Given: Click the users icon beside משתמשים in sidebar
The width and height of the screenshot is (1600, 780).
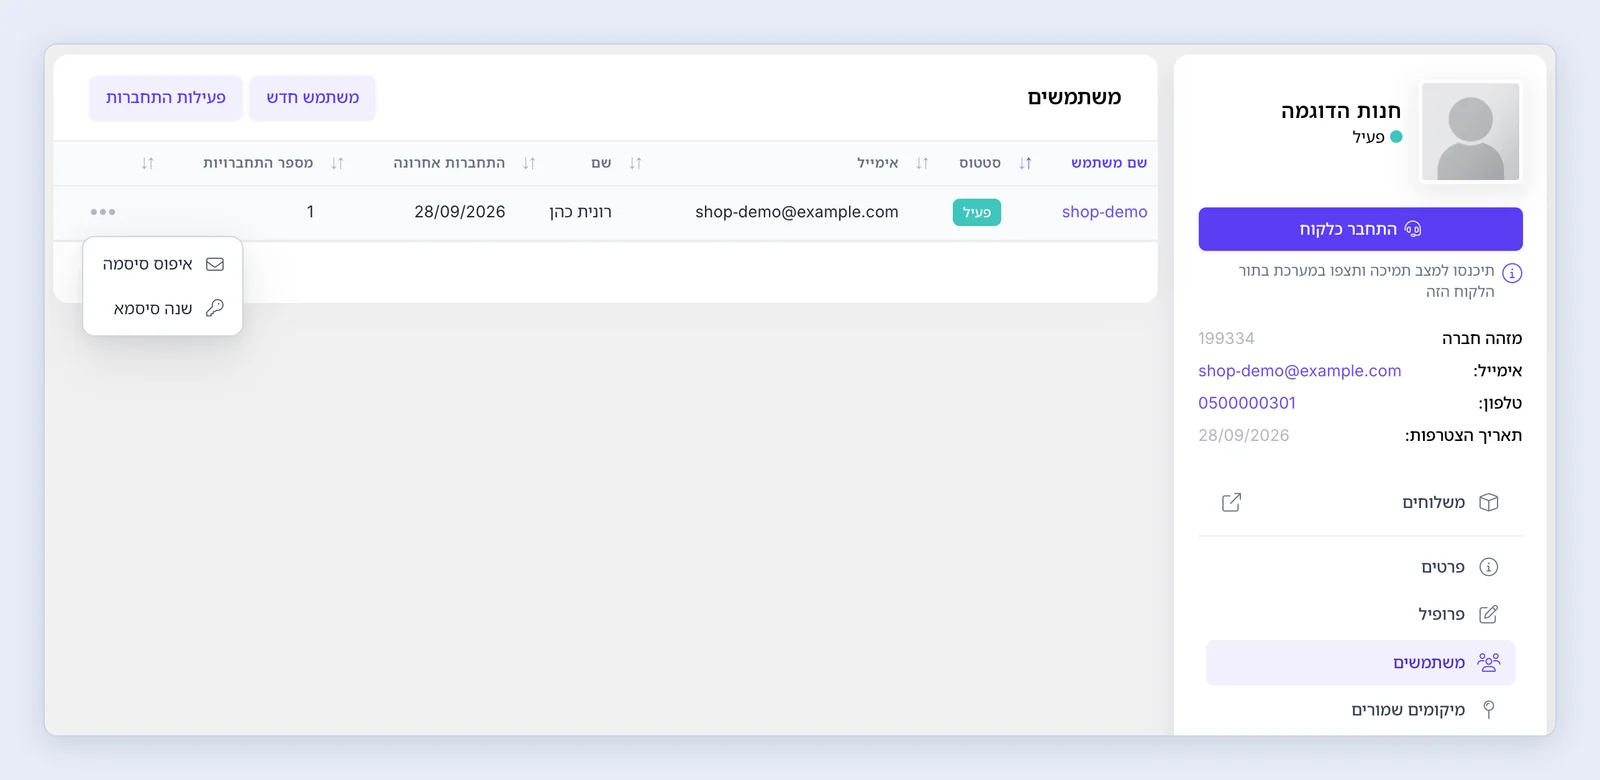Looking at the screenshot, I should click(1489, 662).
